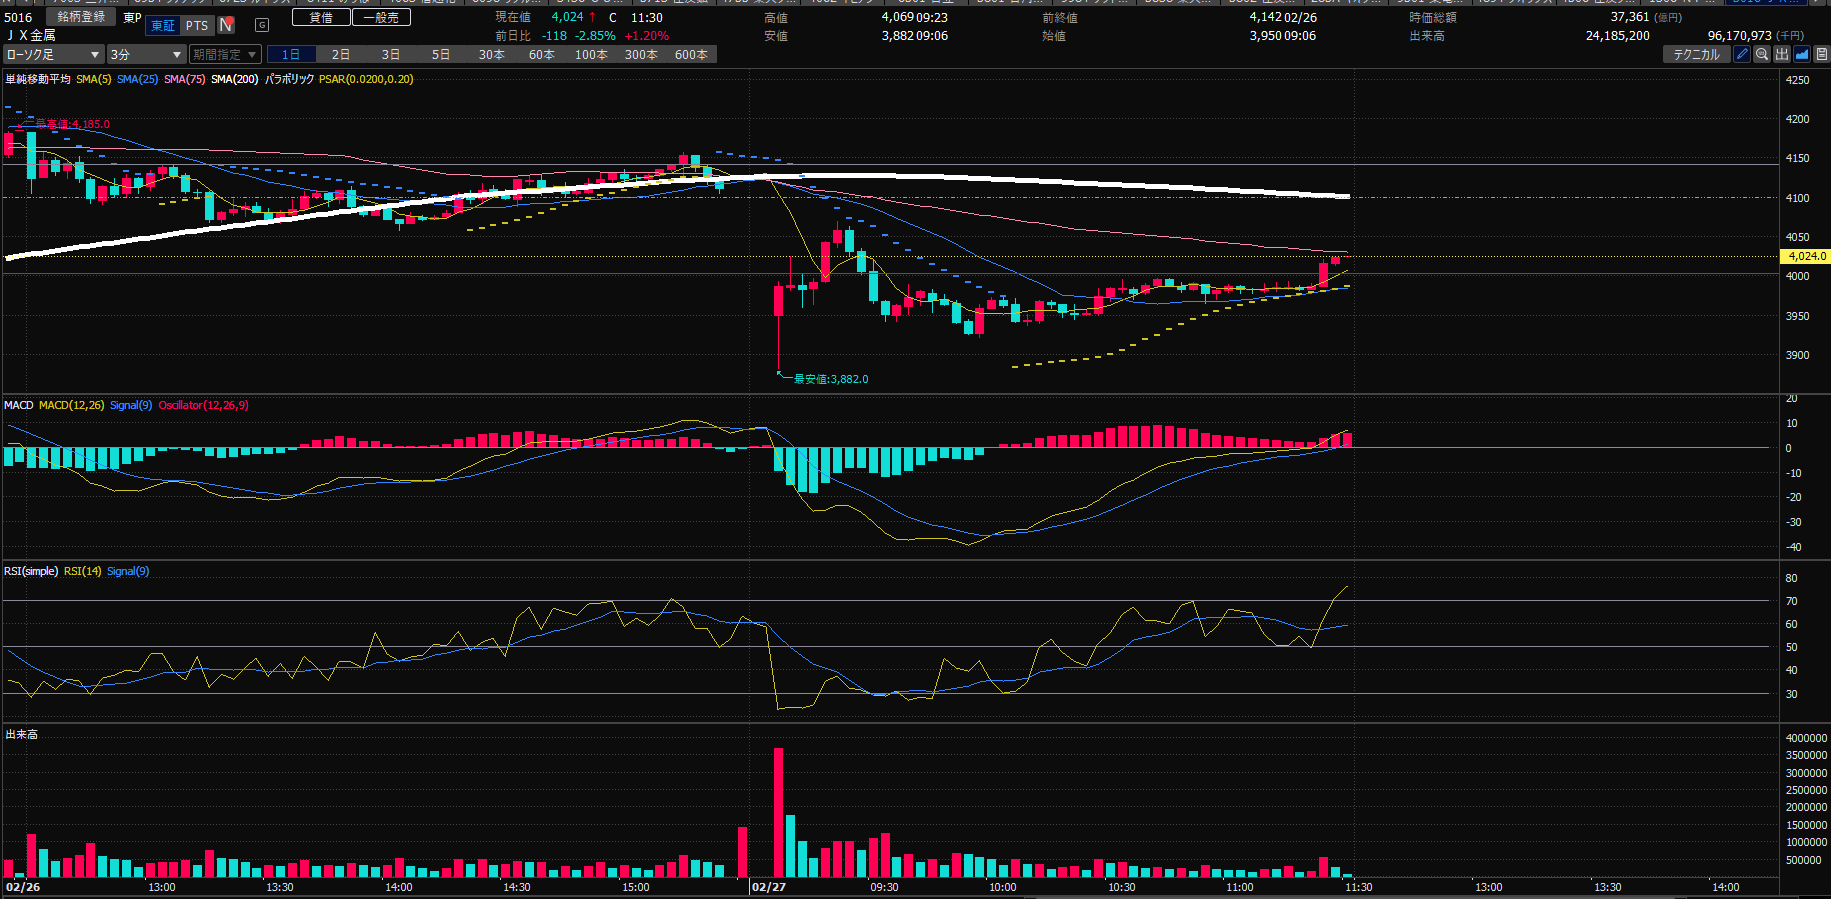Click the magnifier zoom icon
The width and height of the screenshot is (1831, 899).
coord(1762,55)
